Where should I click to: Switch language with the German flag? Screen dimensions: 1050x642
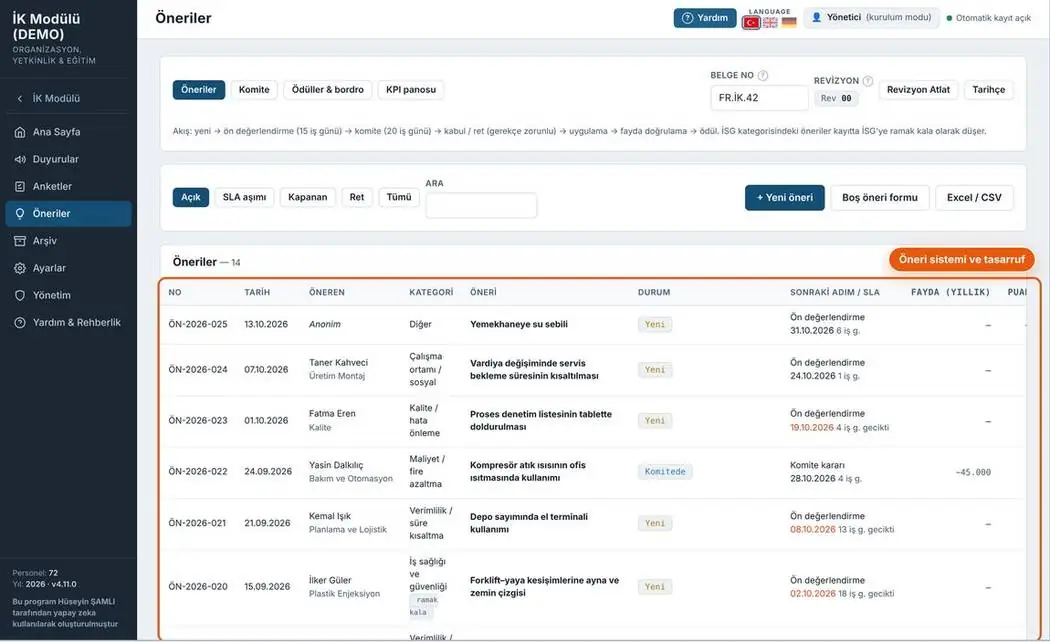(x=790, y=22)
